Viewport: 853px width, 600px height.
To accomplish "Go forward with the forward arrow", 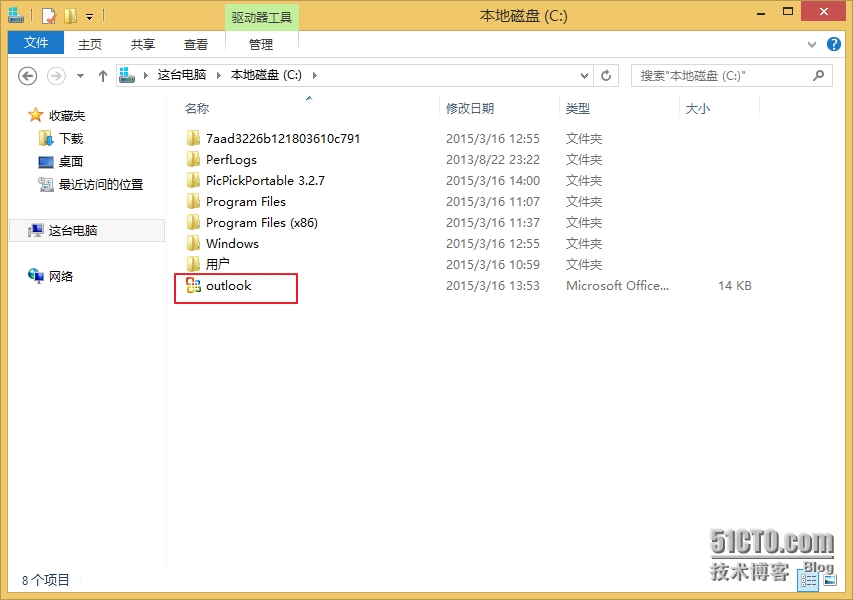I will pyautogui.click(x=56, y=76).
